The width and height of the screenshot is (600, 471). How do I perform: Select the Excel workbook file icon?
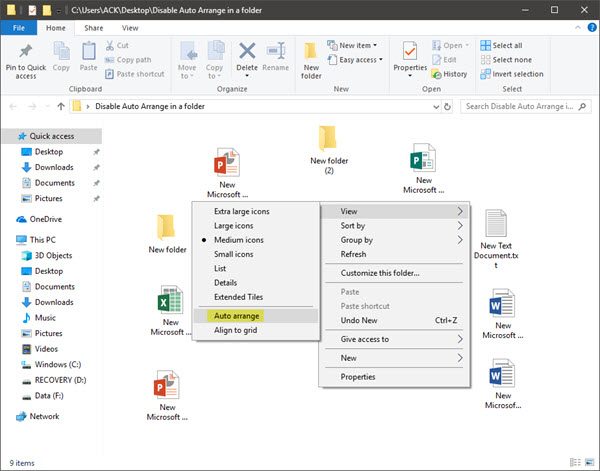click(170, 300)
